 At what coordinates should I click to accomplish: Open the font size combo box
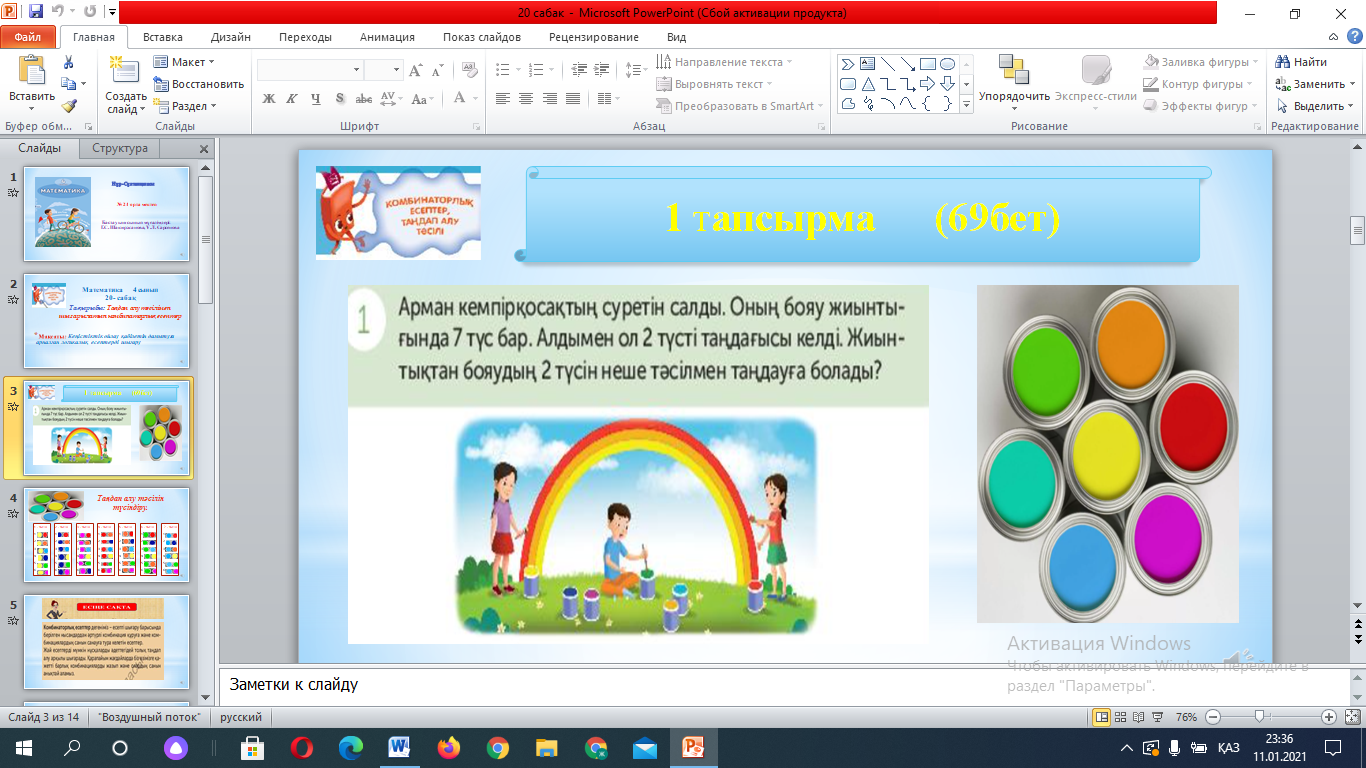383,70
